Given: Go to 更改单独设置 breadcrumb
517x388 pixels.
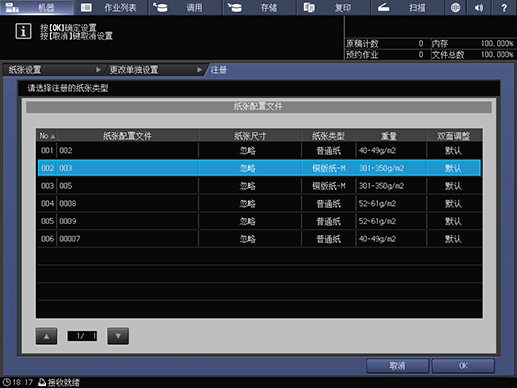Looking at the screenshot, I should click(x=154, y=70).
